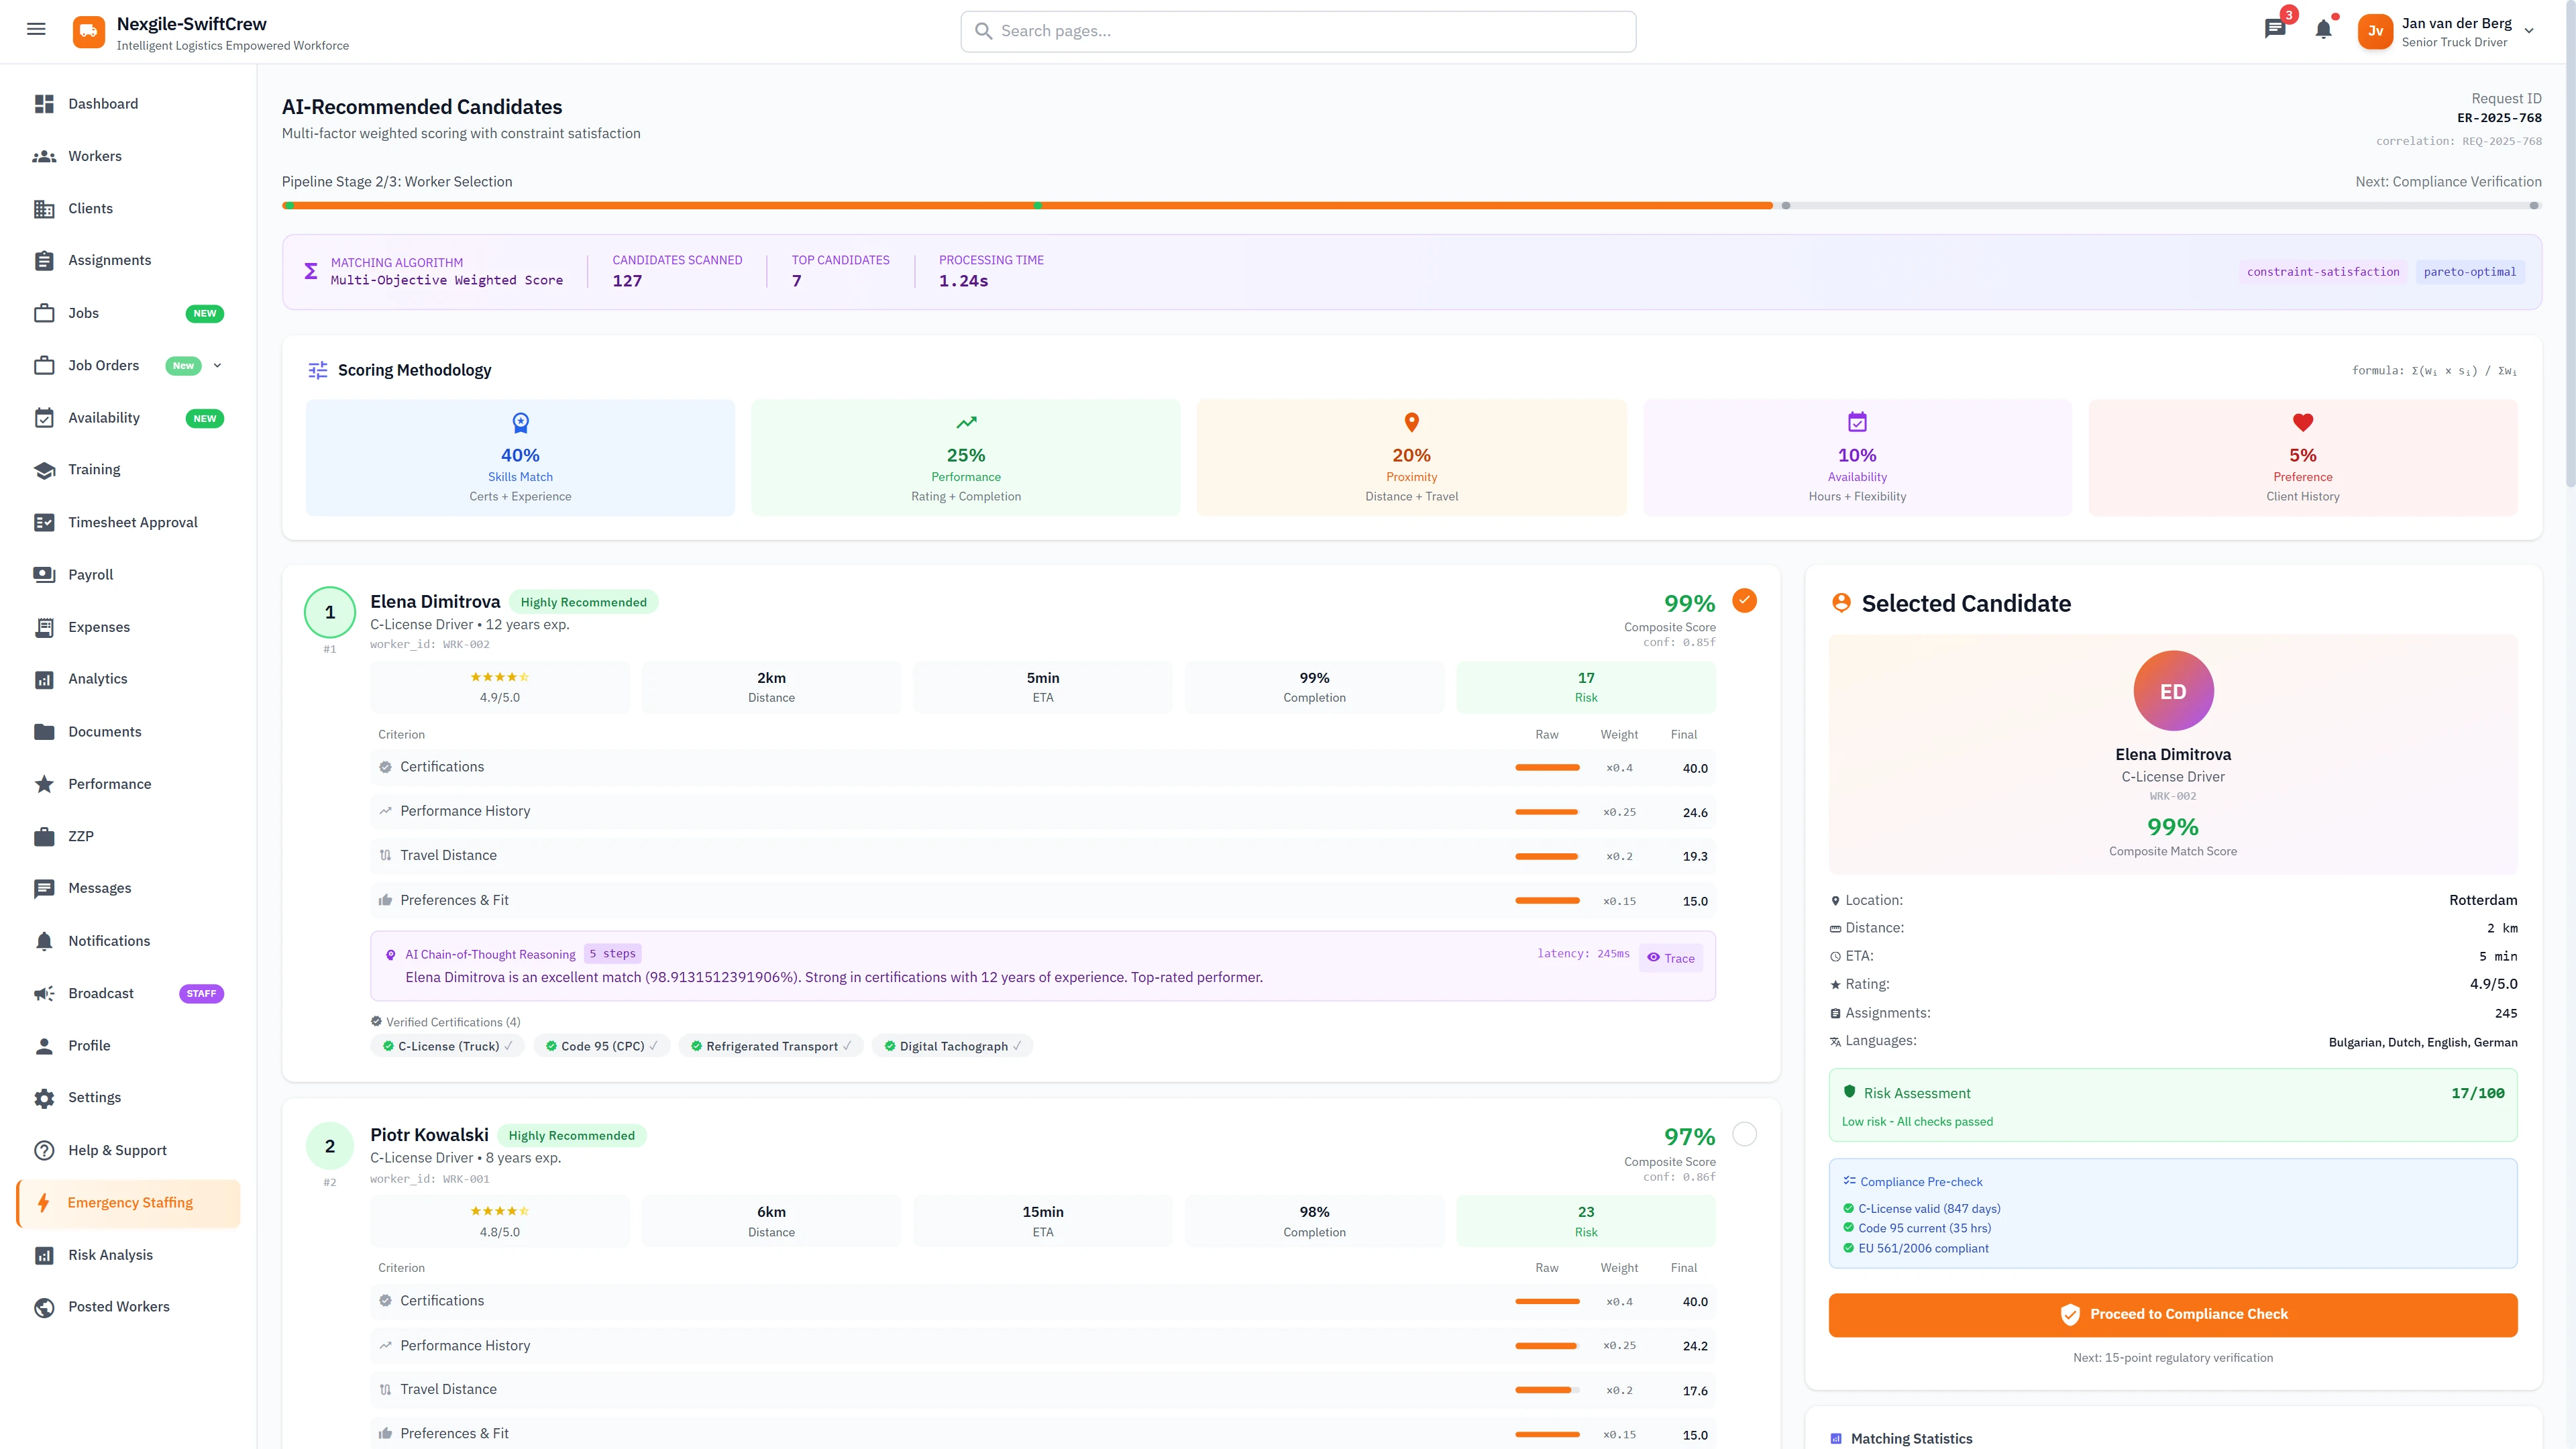
Task: Toggle Elena Dimitrova's selected checkmark
Action: point(1744,601)
